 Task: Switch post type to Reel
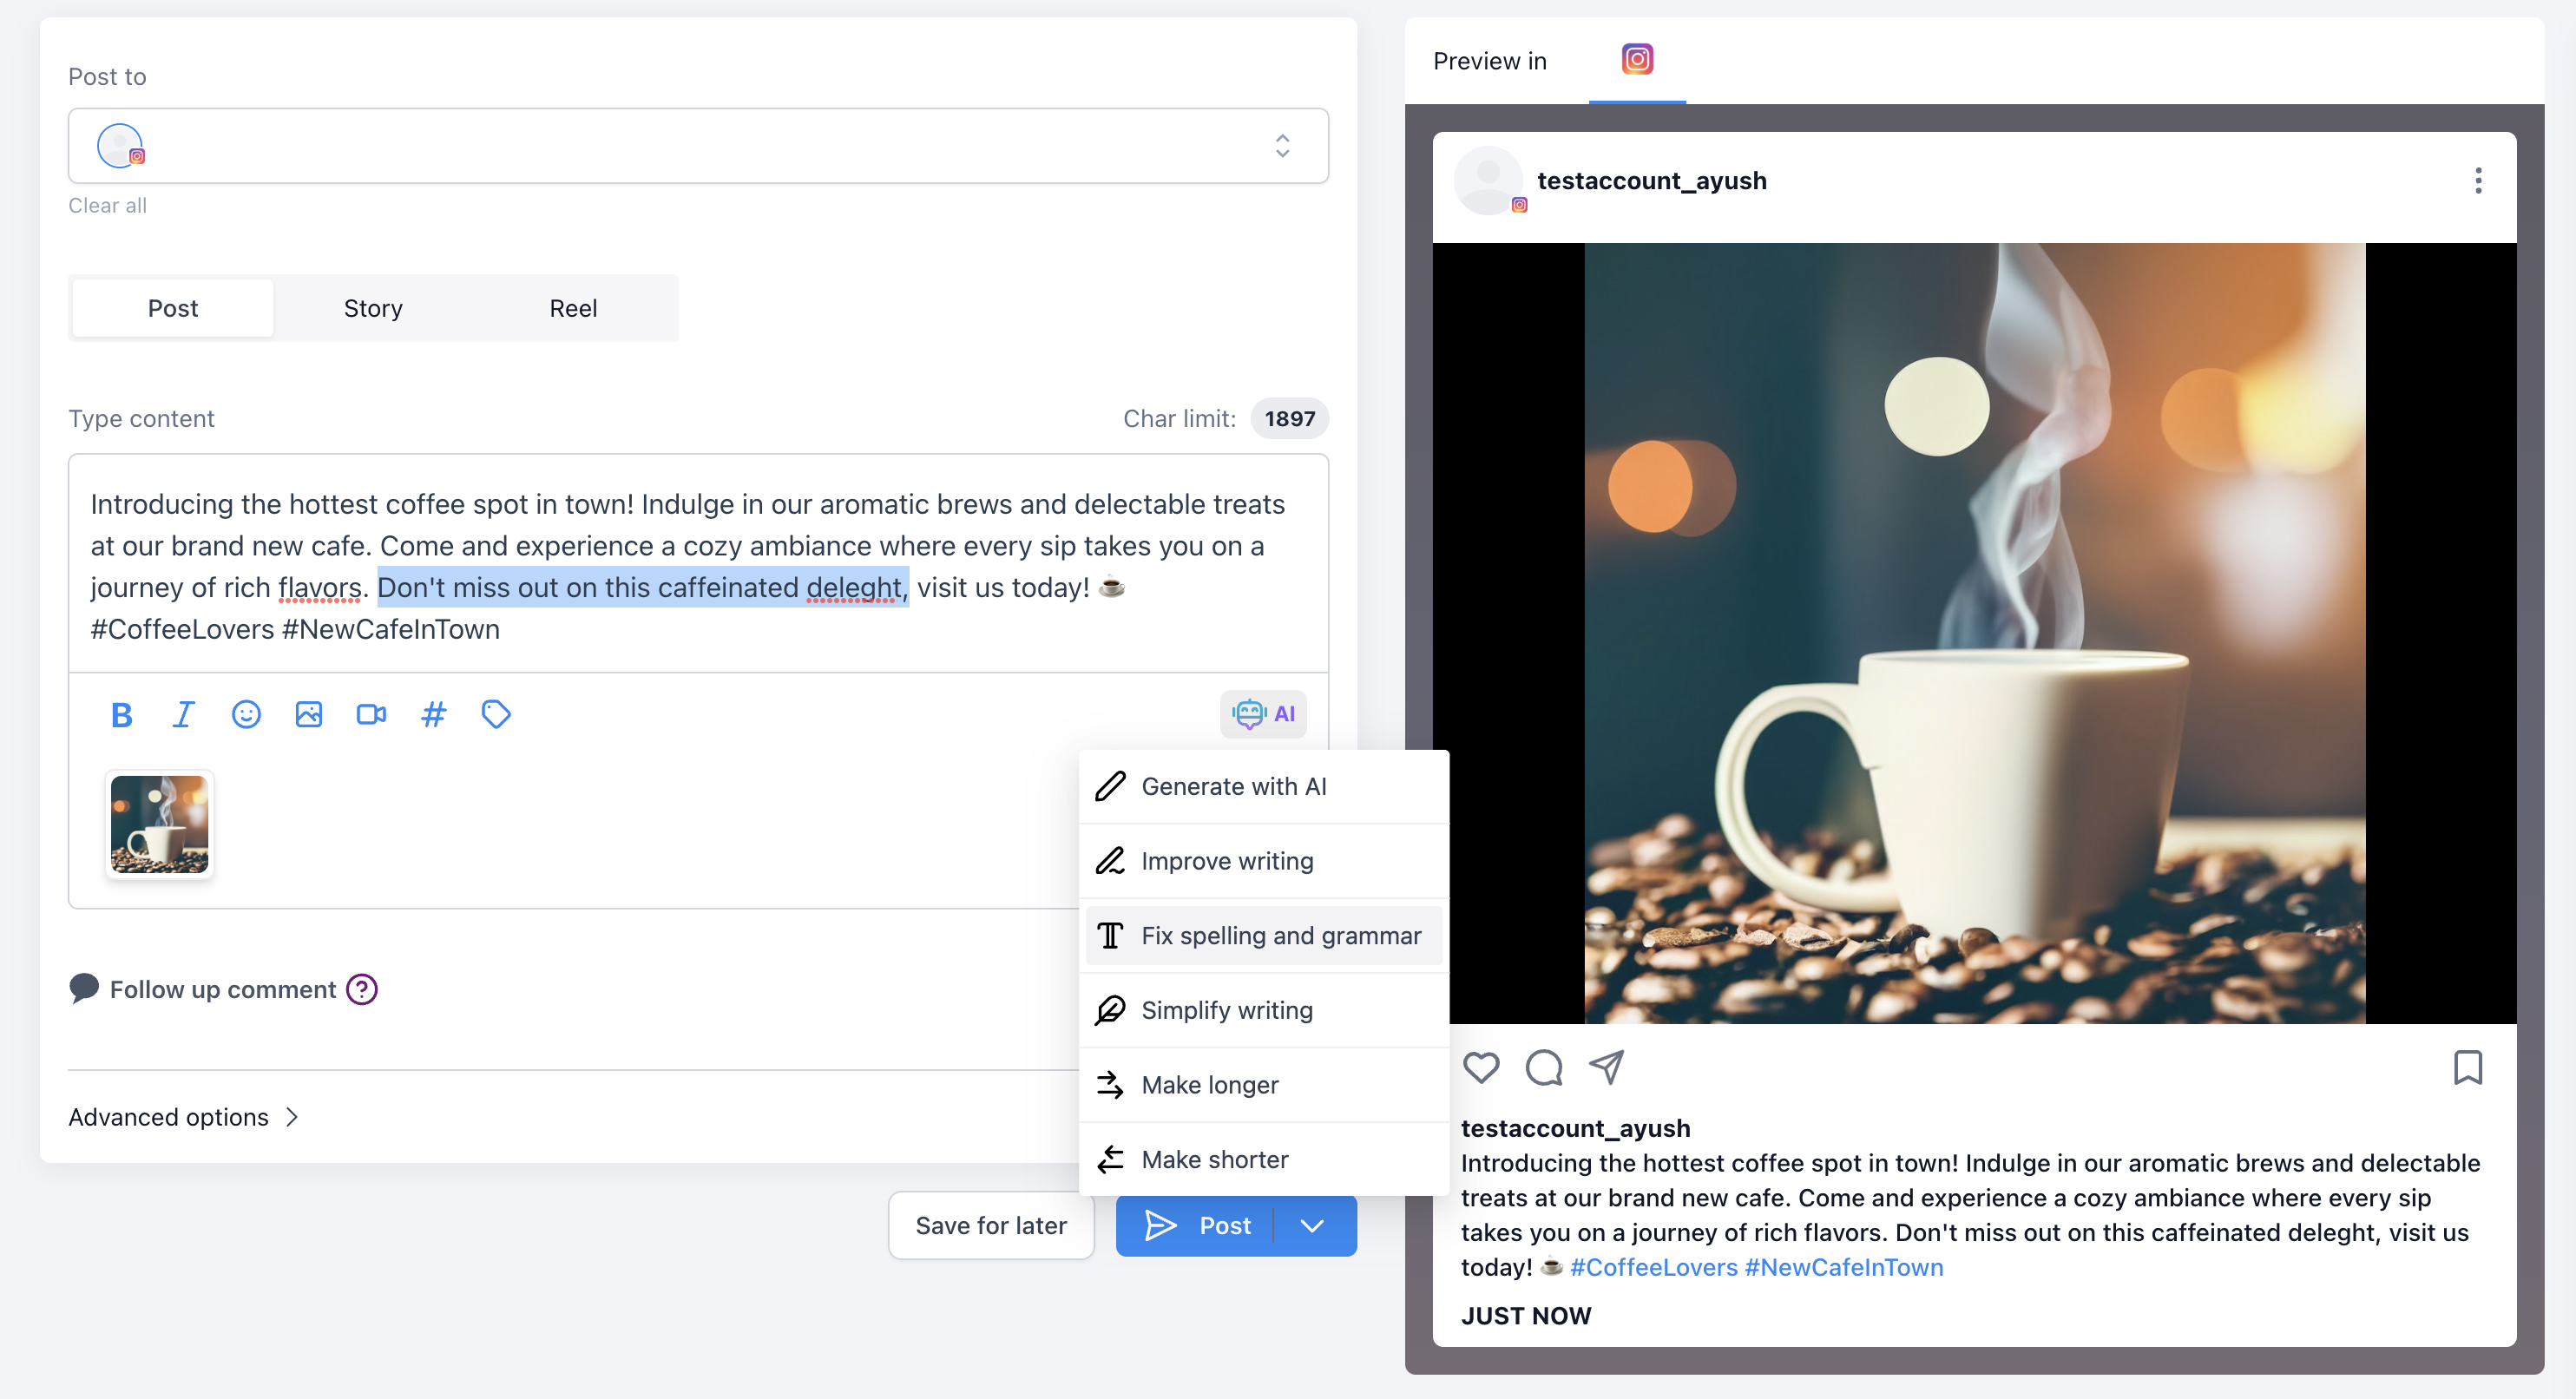click(x=573, y=308)
